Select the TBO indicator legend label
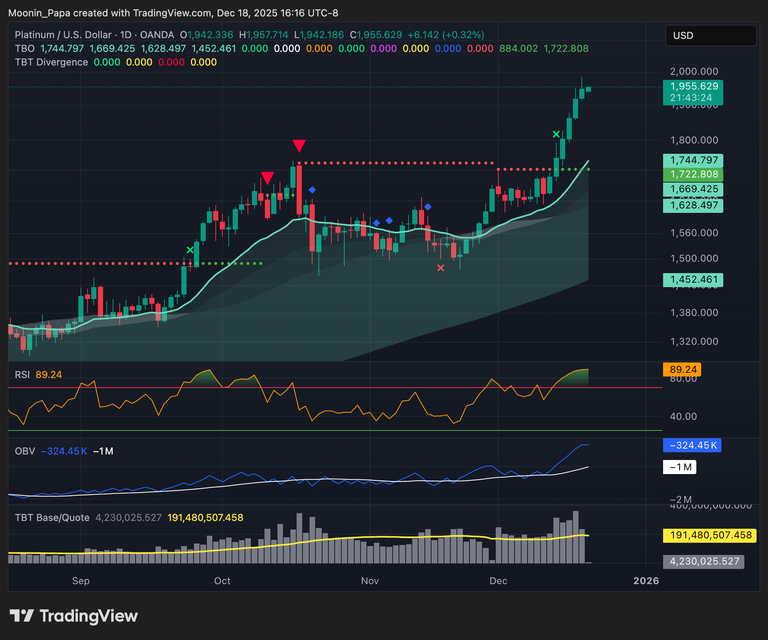 [25, 48]
